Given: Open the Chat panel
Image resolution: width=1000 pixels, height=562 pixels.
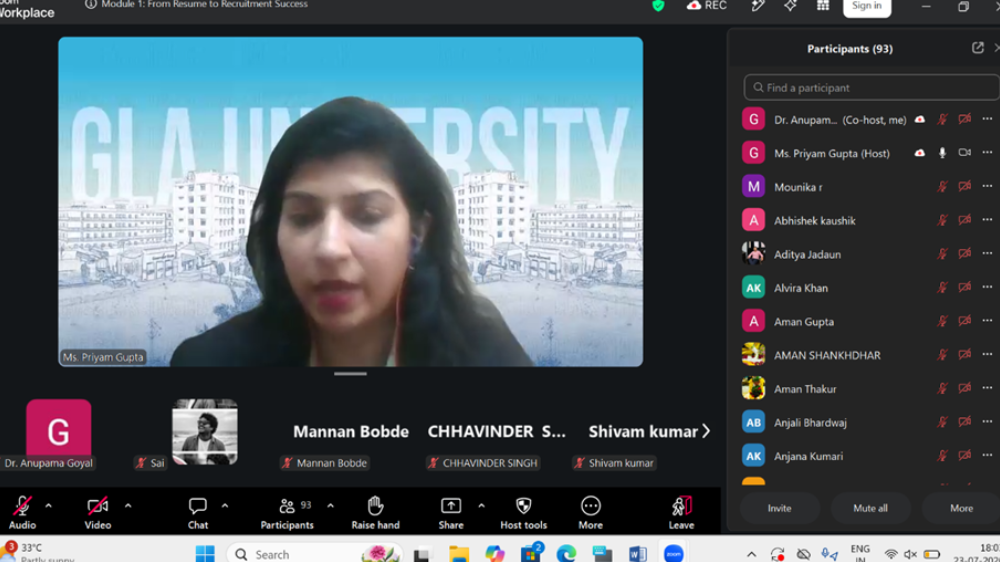Looking at the screenshot, I should click(198, 512).
